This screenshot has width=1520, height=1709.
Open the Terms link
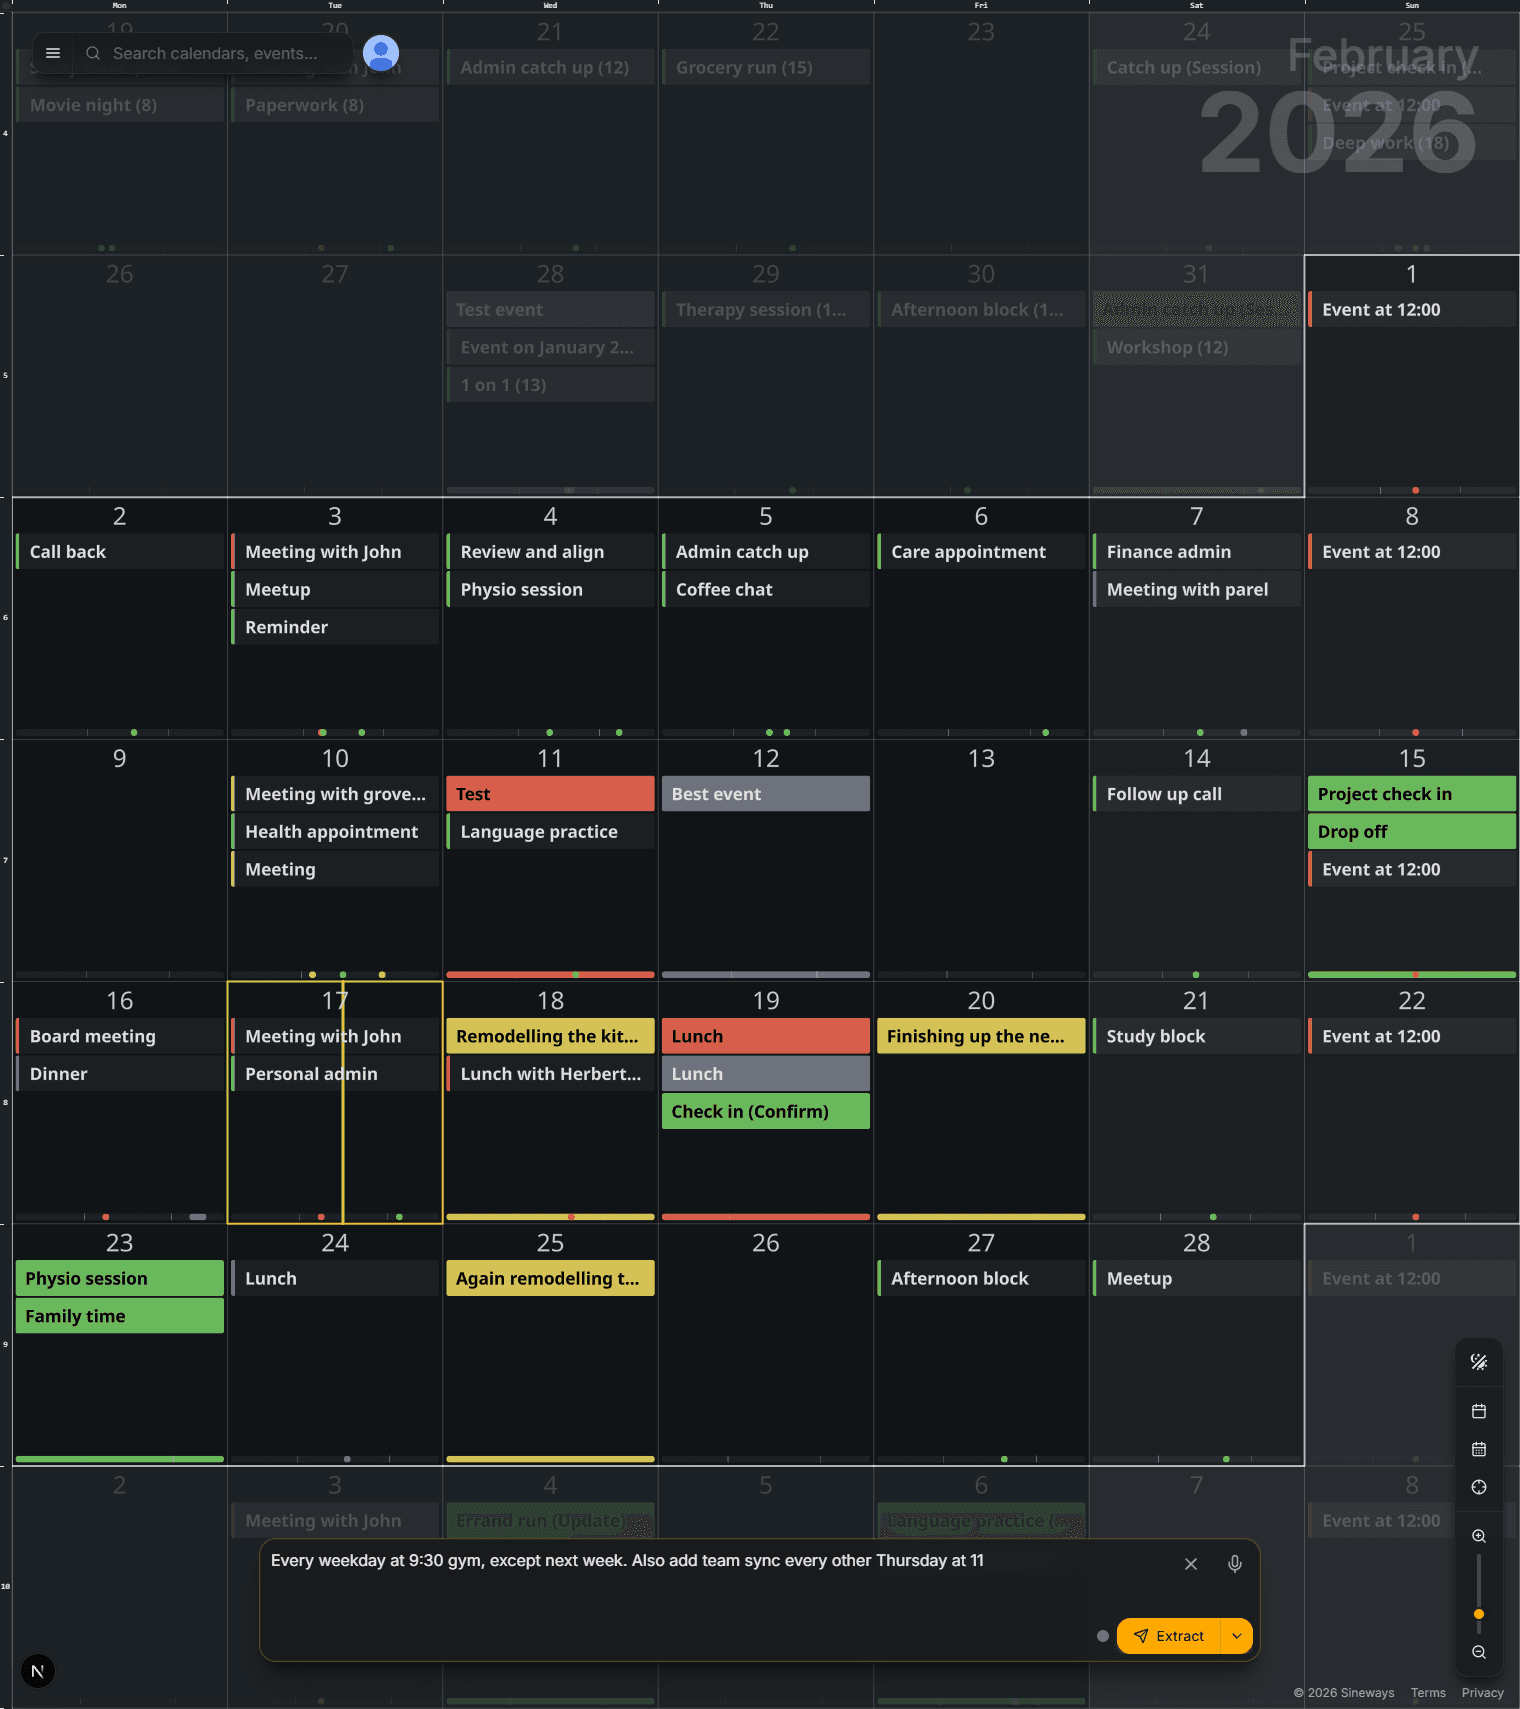(1427, 1693)
